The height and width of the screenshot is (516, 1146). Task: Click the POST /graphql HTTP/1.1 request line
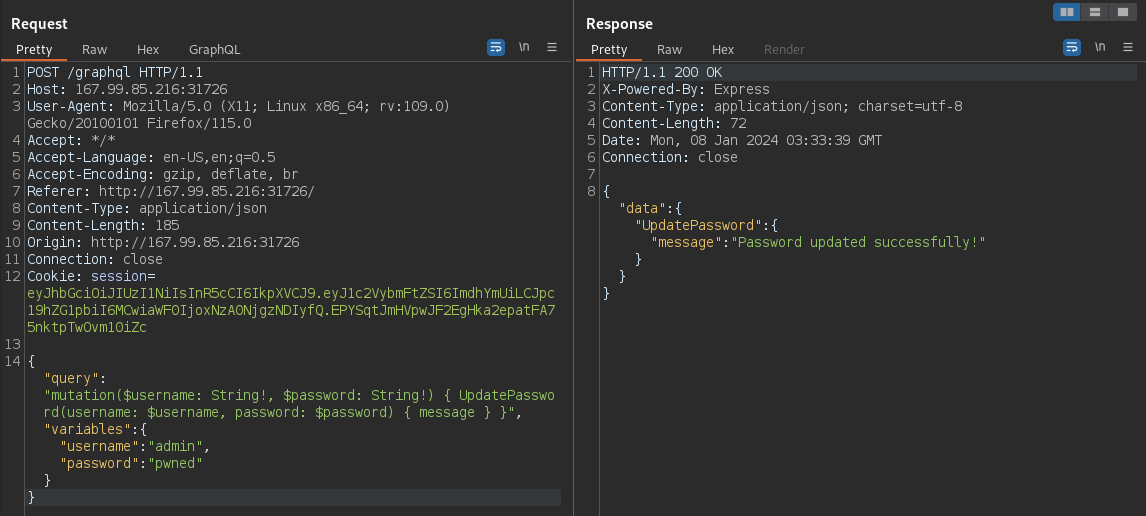[x=115, y=72]
